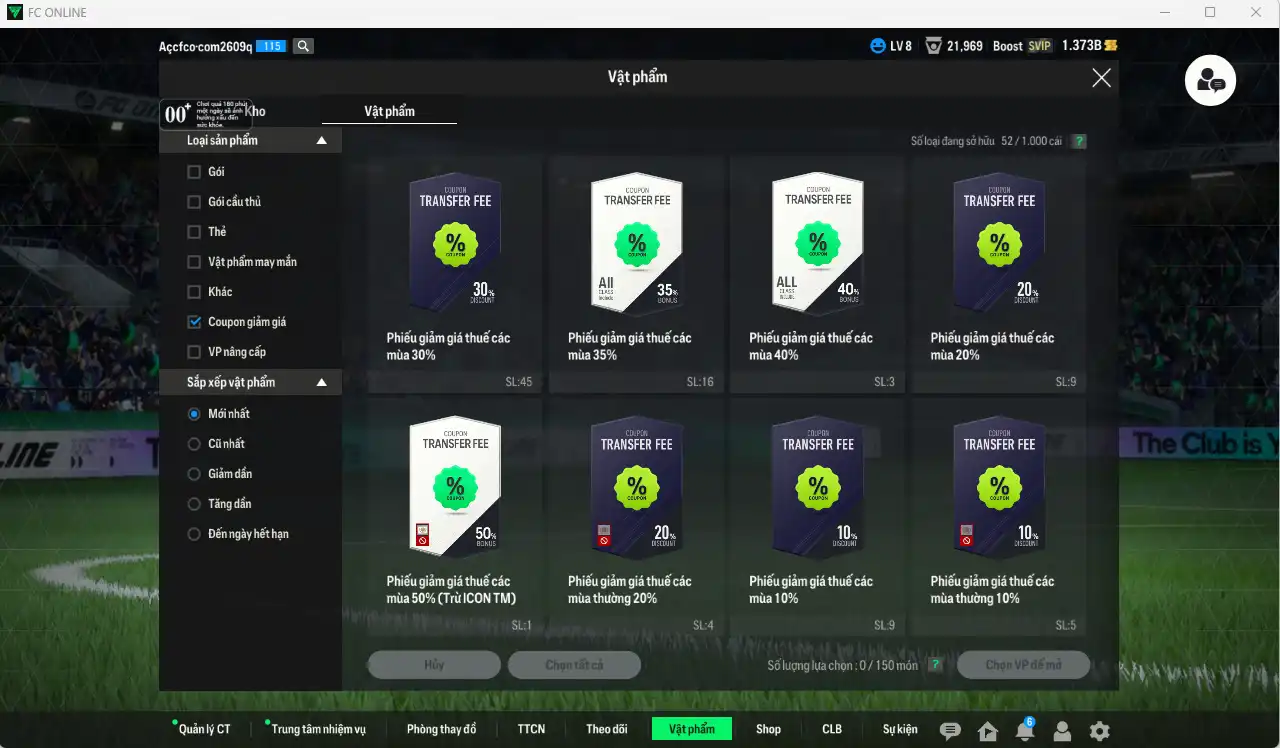The width and height of the screenshot is (1280, 748).
Task: Sort items by Cũ nhất
Action: (194, 444)
